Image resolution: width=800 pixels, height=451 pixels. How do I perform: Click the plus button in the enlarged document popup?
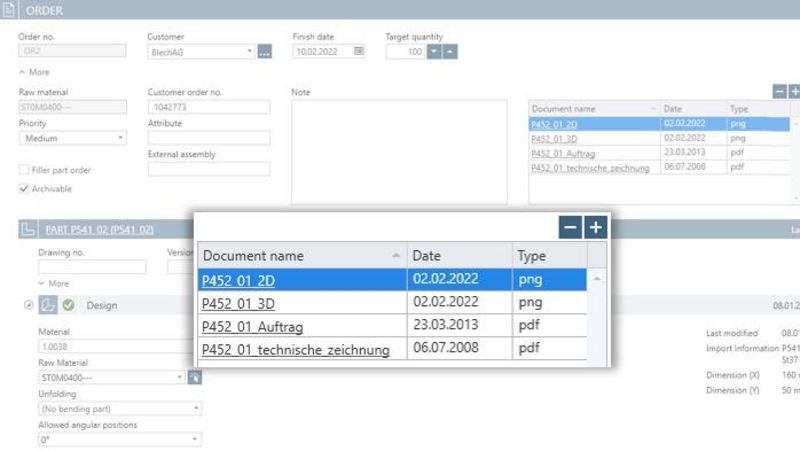[595, 228]
